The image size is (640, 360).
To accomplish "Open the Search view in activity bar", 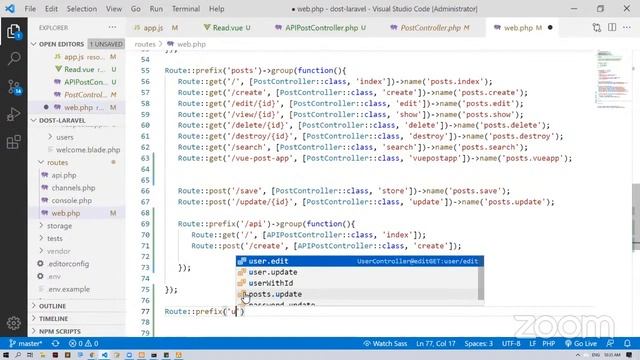I will (13, 59).
